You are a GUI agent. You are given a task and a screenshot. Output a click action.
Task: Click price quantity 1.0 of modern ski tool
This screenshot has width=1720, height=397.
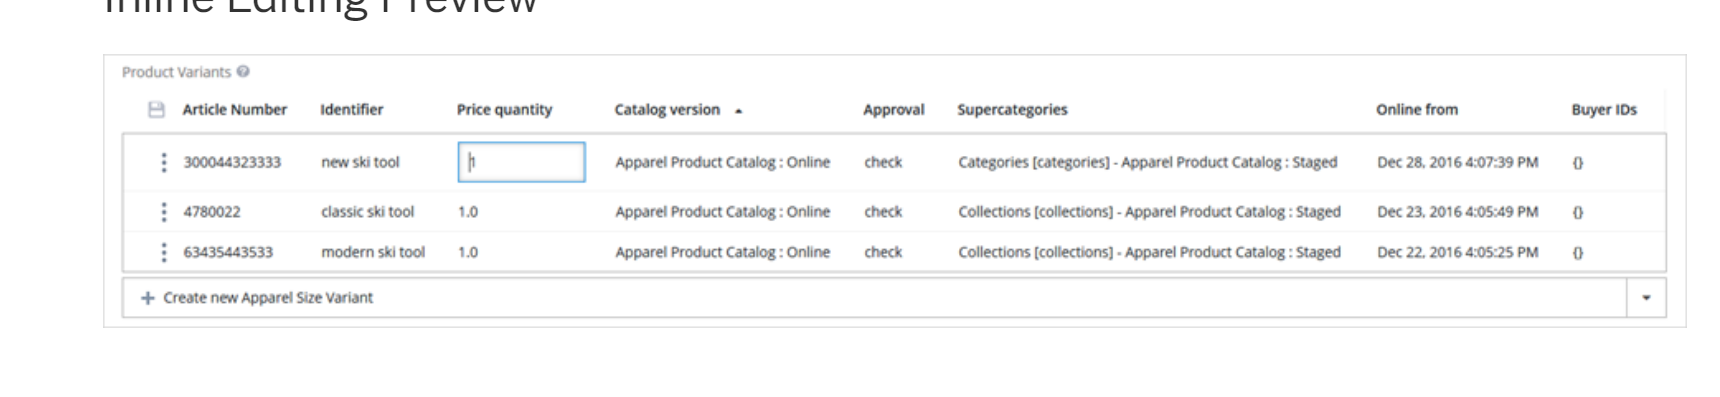467,252
